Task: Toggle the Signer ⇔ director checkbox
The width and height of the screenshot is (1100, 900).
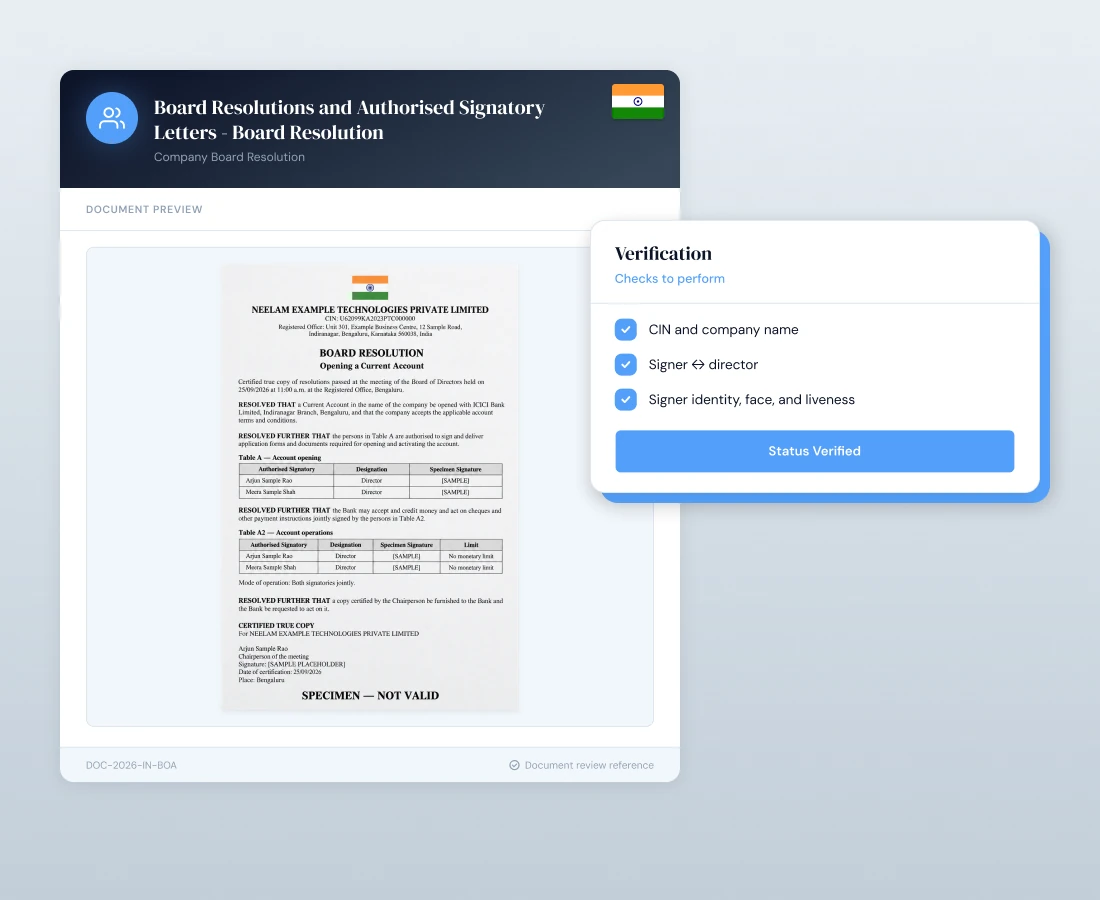Action: point(626,365)
